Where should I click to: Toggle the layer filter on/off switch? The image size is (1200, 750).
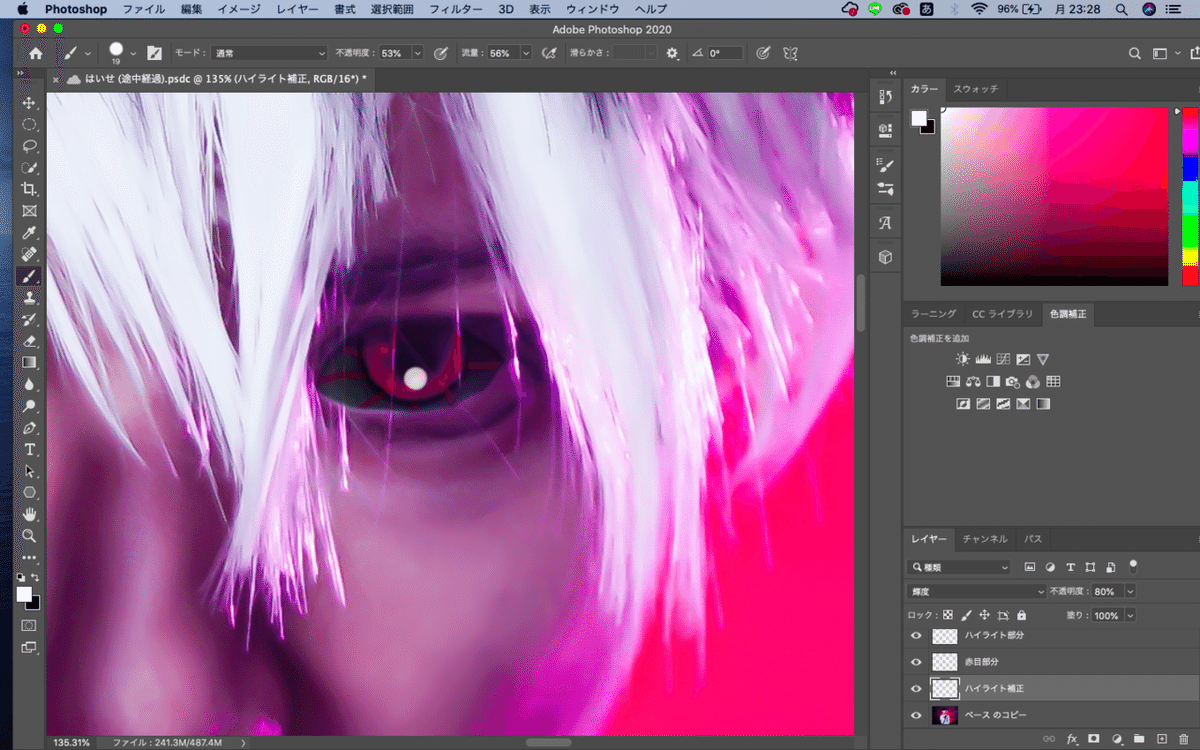pyautogui.click(x=1133, y=565)
